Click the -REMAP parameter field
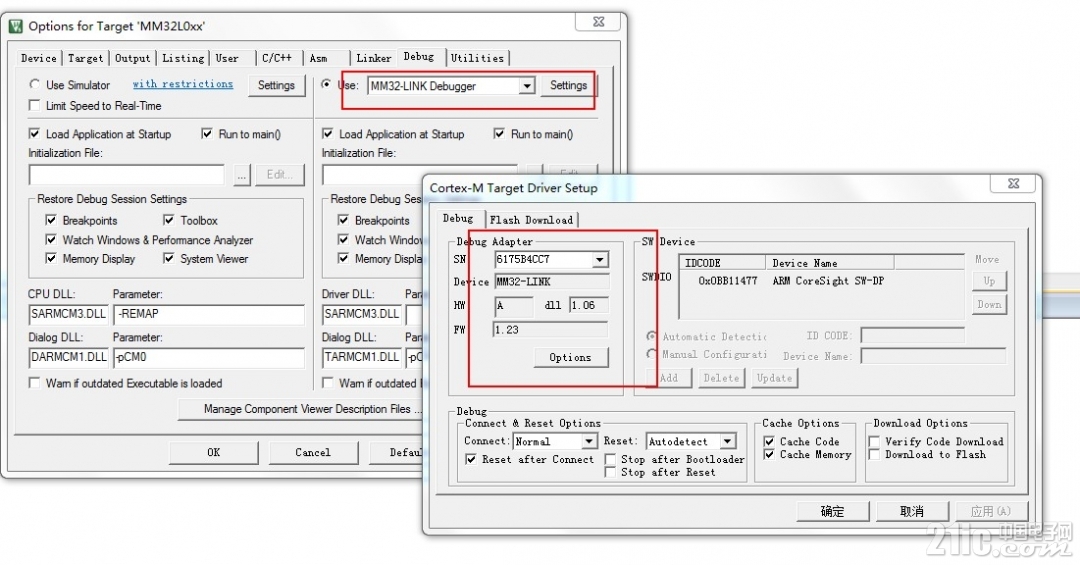Screen dimensions: 1080x565 [209, 314]
